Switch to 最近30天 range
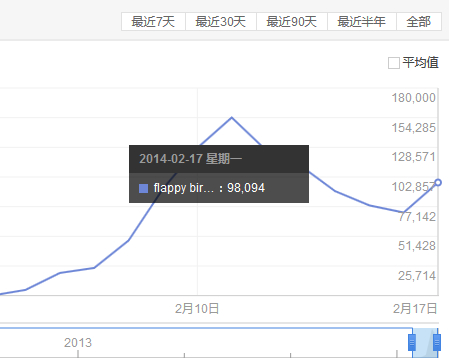The height and width of the screenshot is (361, 449). coord(221,22)
